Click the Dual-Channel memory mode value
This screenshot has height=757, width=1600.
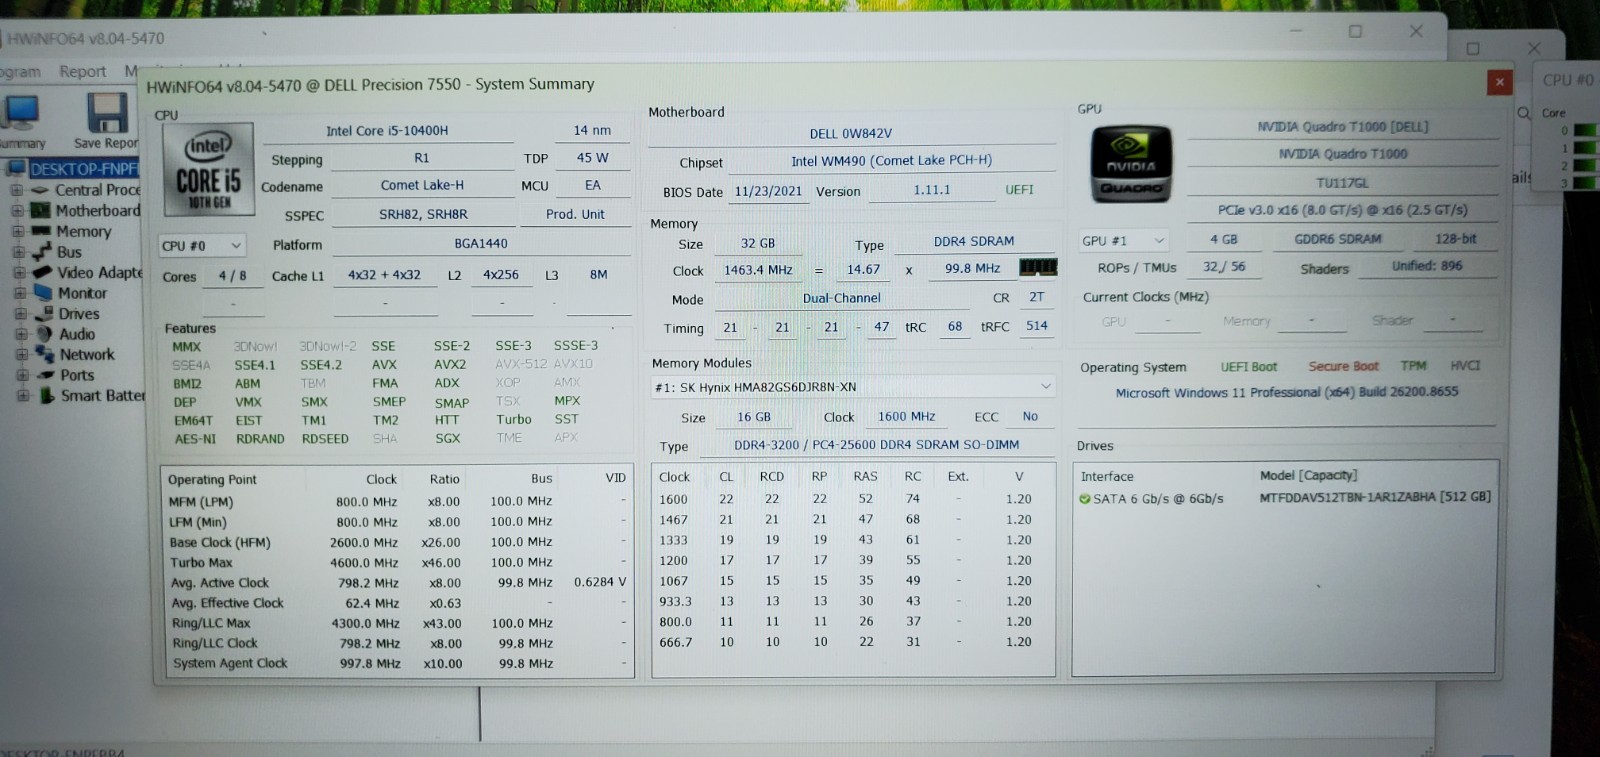(841, 298)
